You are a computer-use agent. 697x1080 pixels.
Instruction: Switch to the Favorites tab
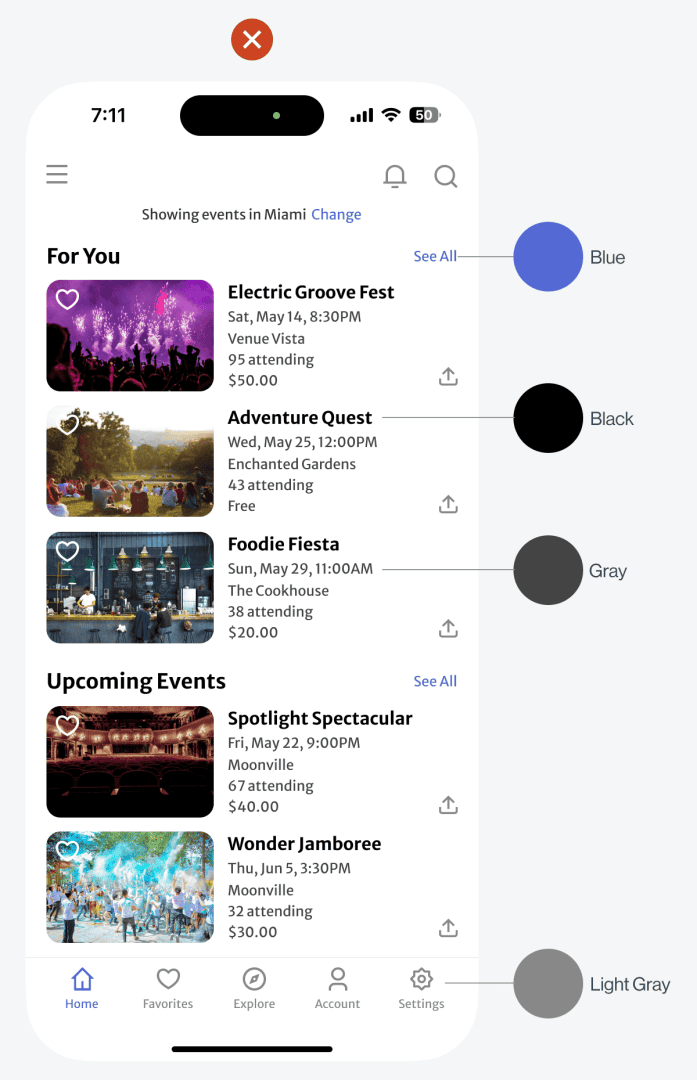(x=168, y=988)
